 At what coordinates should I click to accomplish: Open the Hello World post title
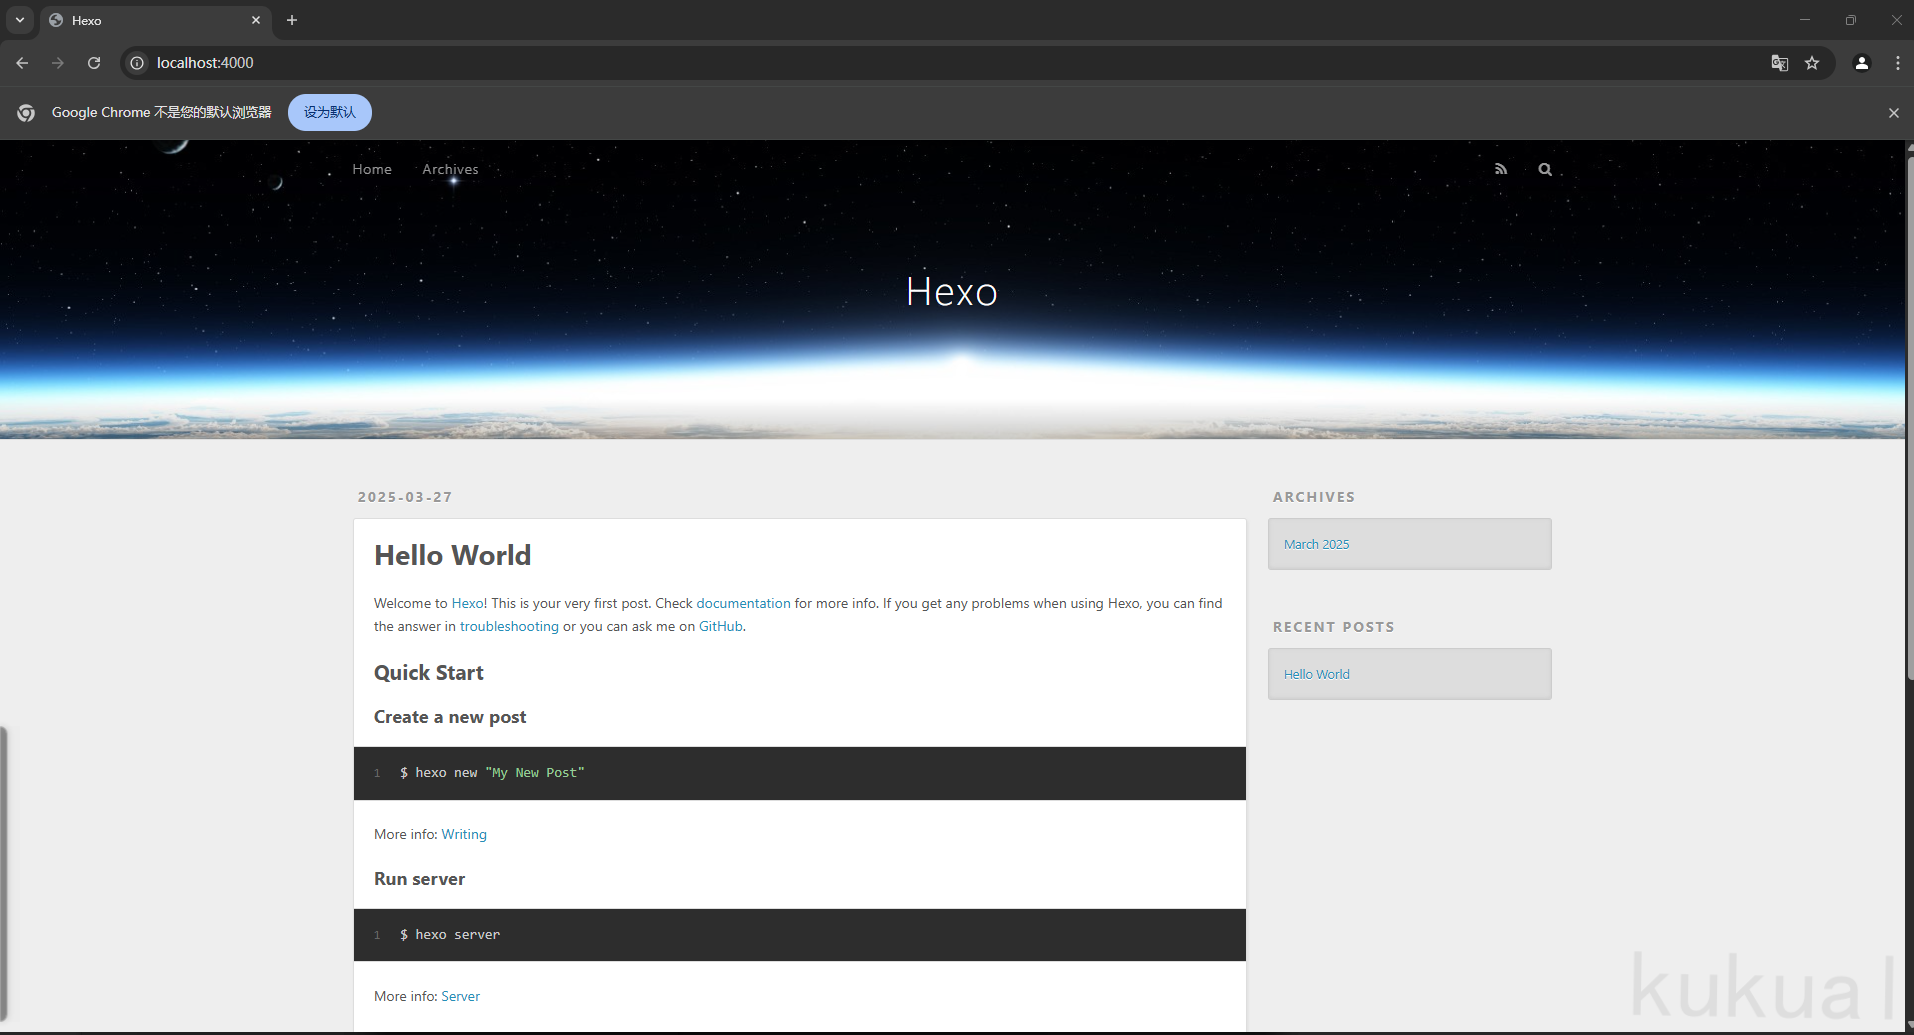[x=452, y=555]
